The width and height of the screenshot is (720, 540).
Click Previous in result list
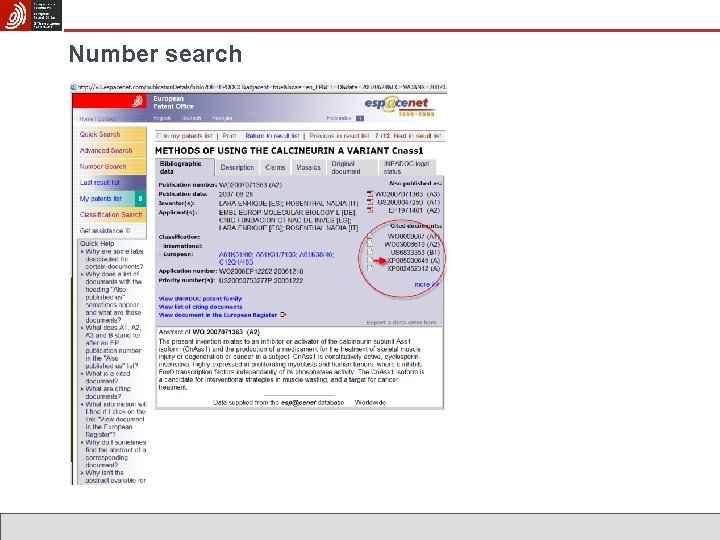pyautogui.click(x=339, y=136)
